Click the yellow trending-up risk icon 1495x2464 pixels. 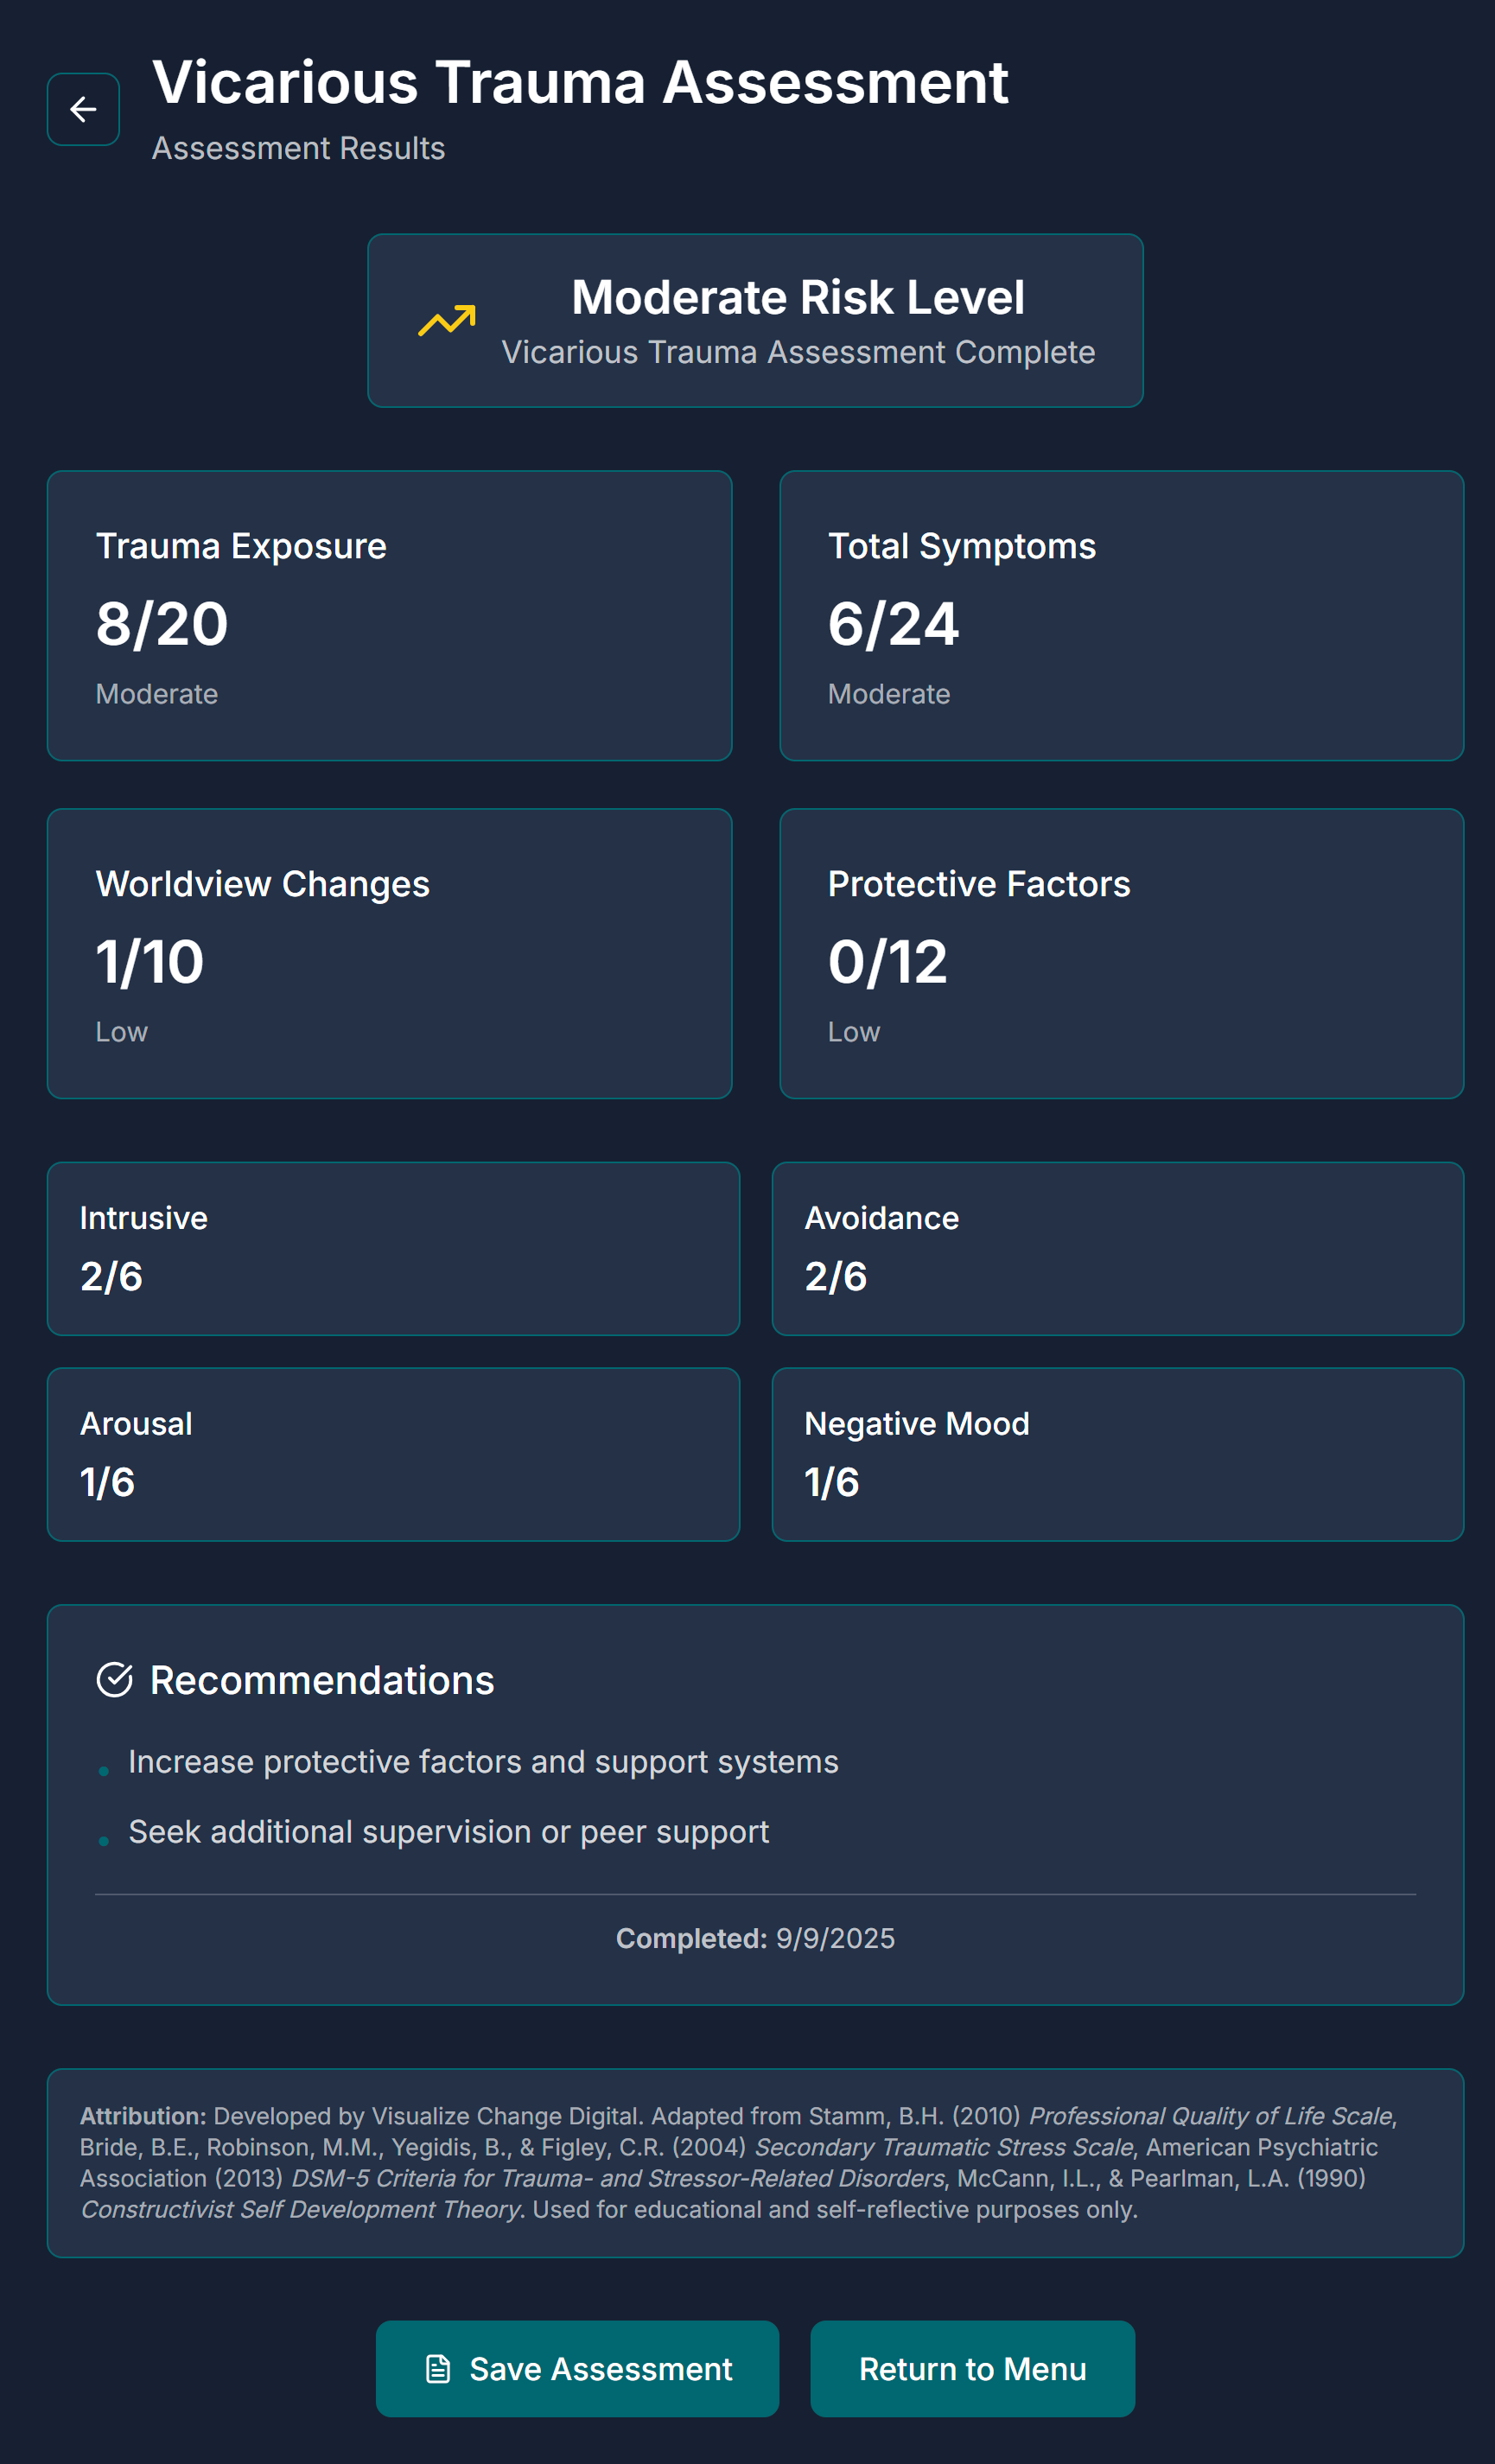coord(446,321)
